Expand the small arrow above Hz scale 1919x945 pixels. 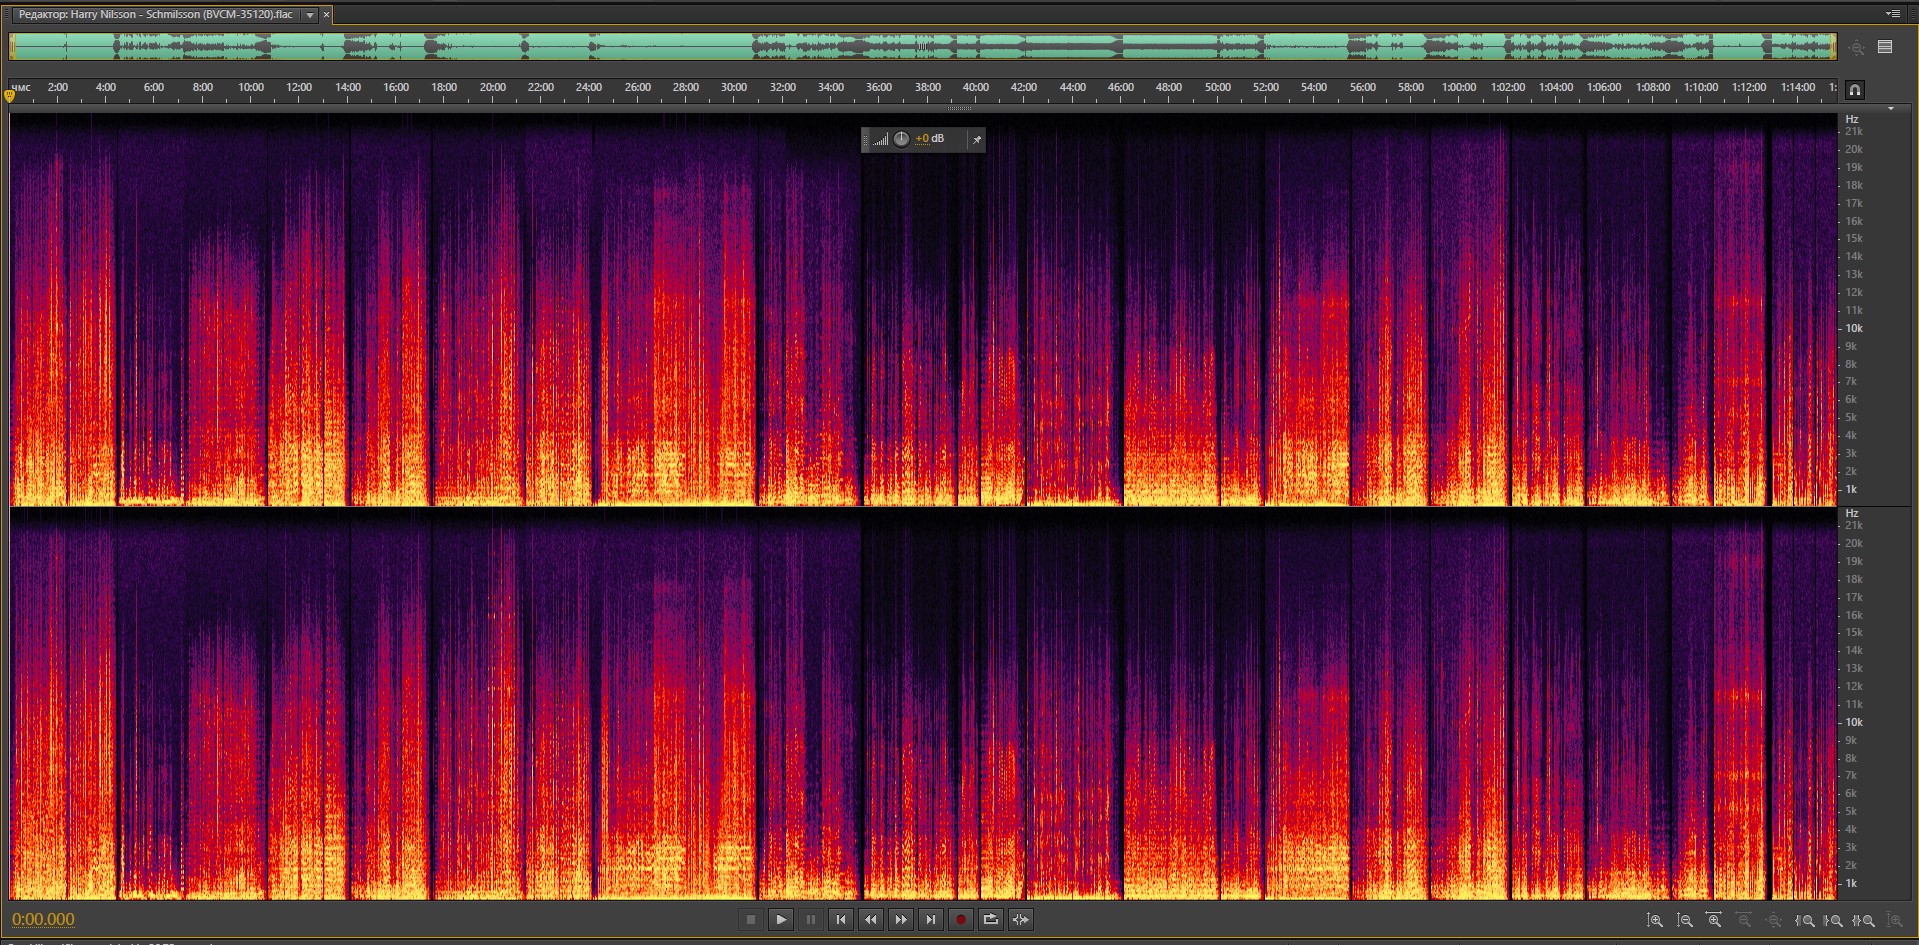[x=1890, y=108]
